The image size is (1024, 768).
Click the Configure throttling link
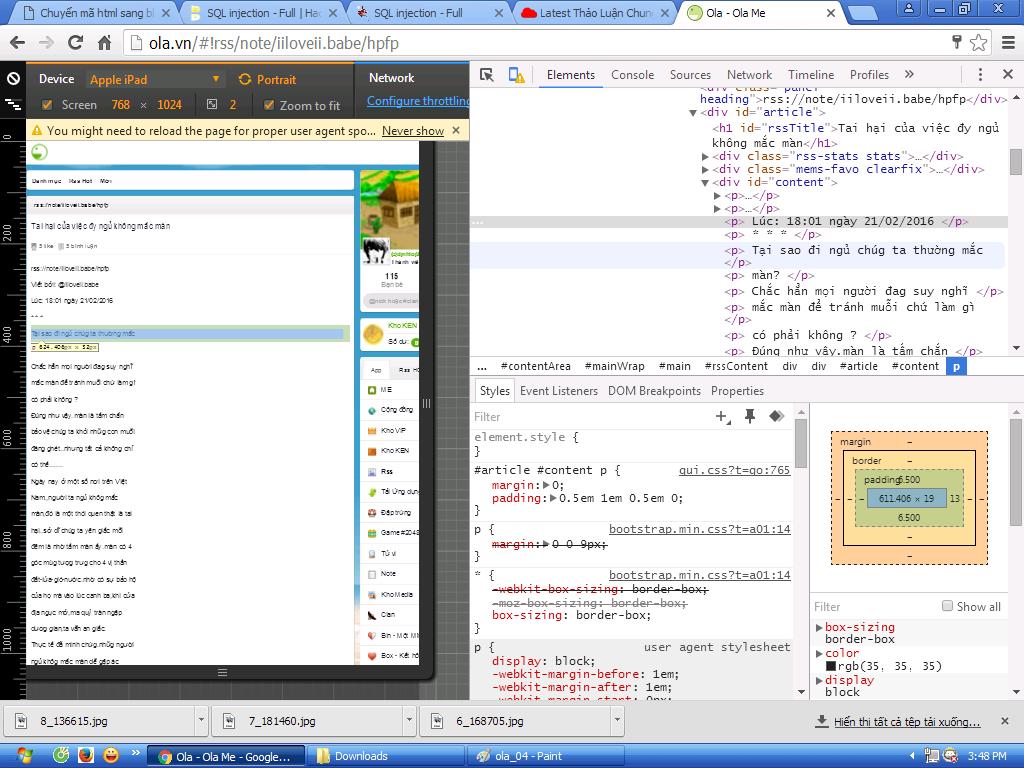point(417,101)
